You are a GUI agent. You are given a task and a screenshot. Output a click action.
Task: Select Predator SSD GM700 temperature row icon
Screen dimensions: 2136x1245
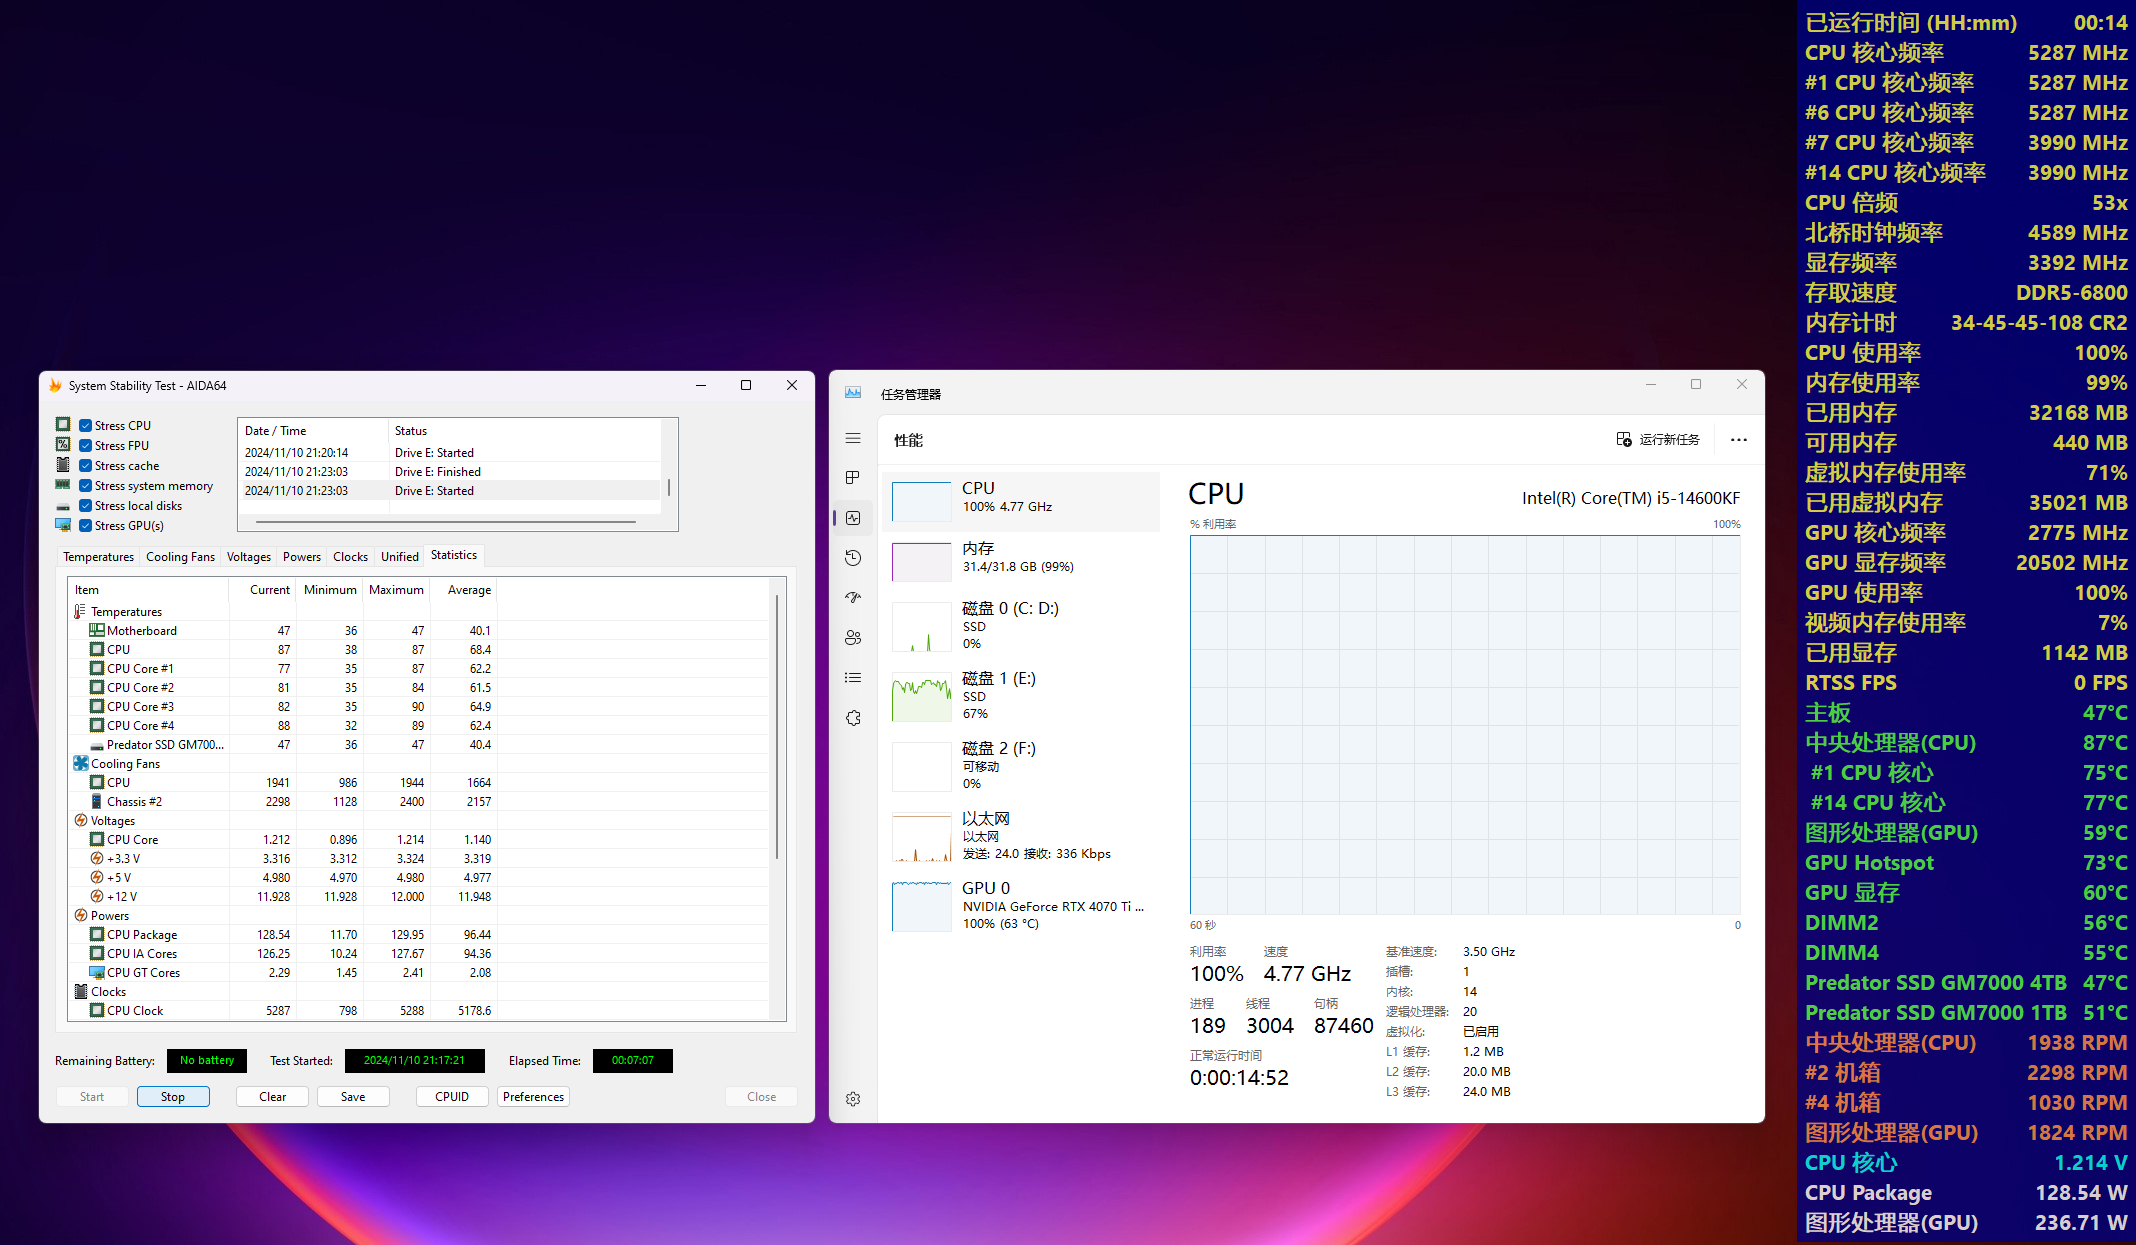pyautogui.click(x=97, y=746)
